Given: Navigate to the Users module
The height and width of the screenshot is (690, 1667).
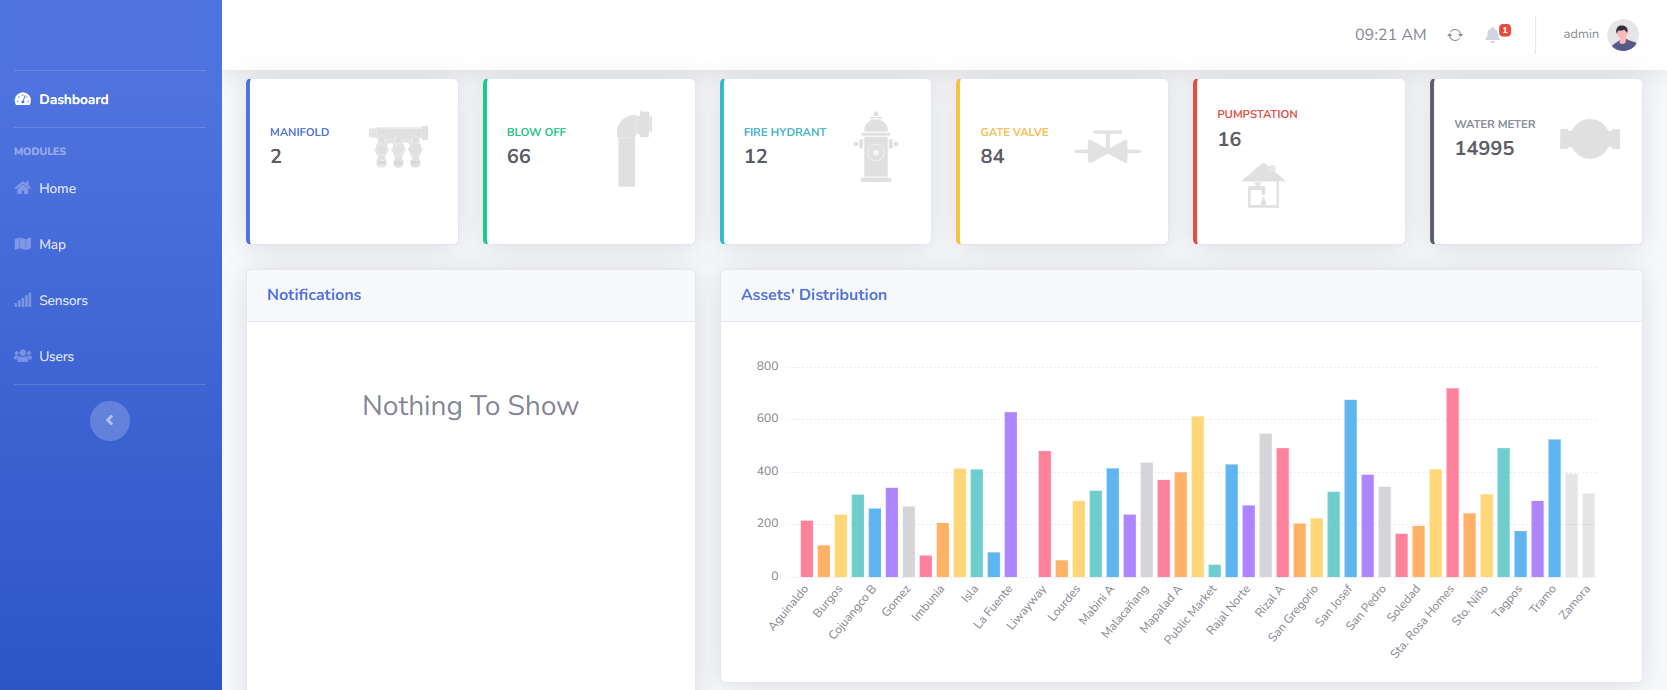Looking at the screenshot, I should [56, 356].
